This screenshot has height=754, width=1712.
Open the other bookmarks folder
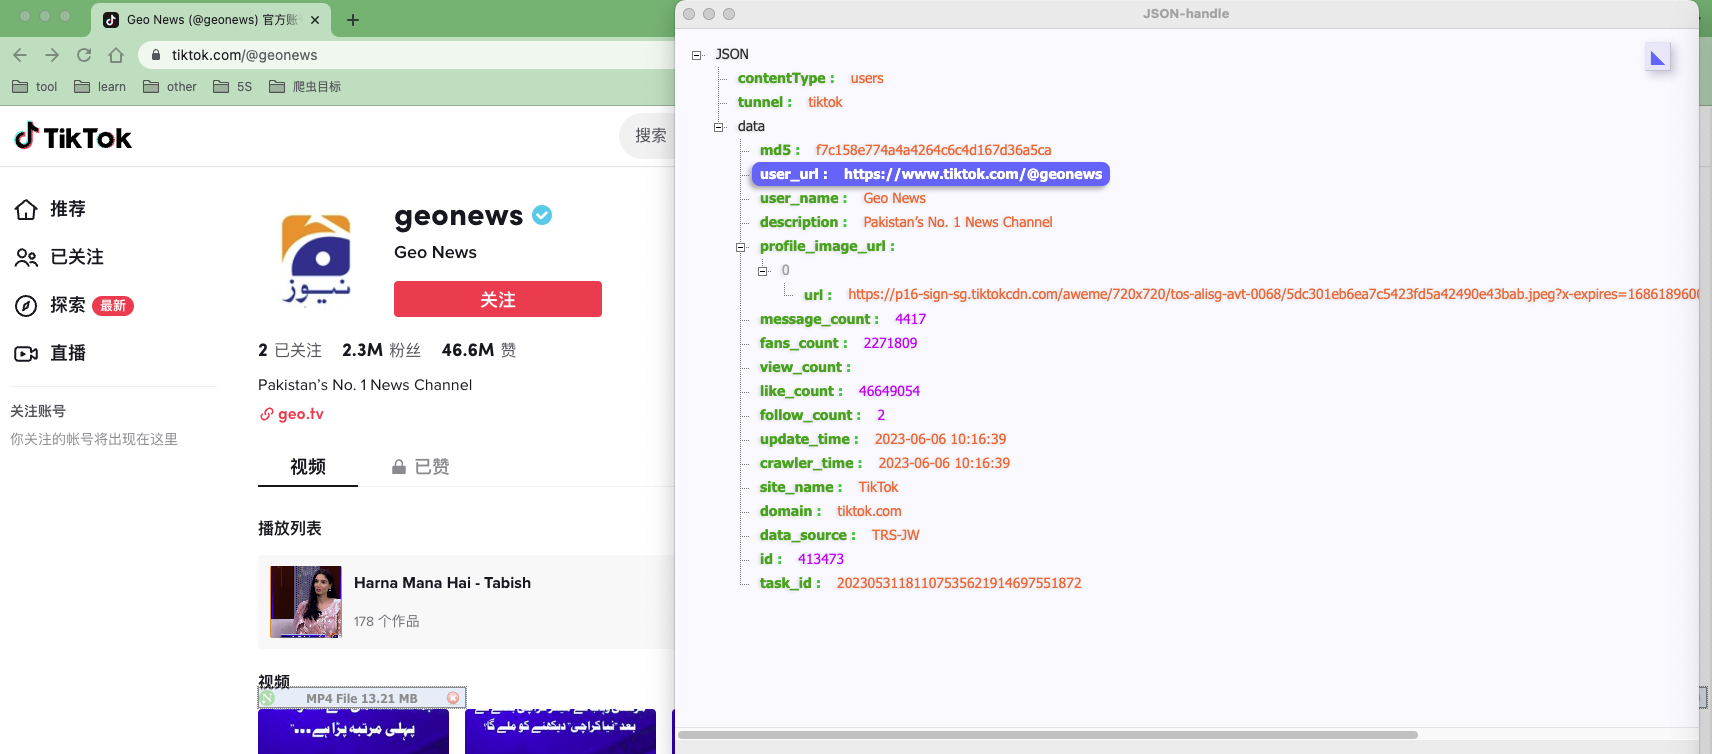click(x=170, y=87)
